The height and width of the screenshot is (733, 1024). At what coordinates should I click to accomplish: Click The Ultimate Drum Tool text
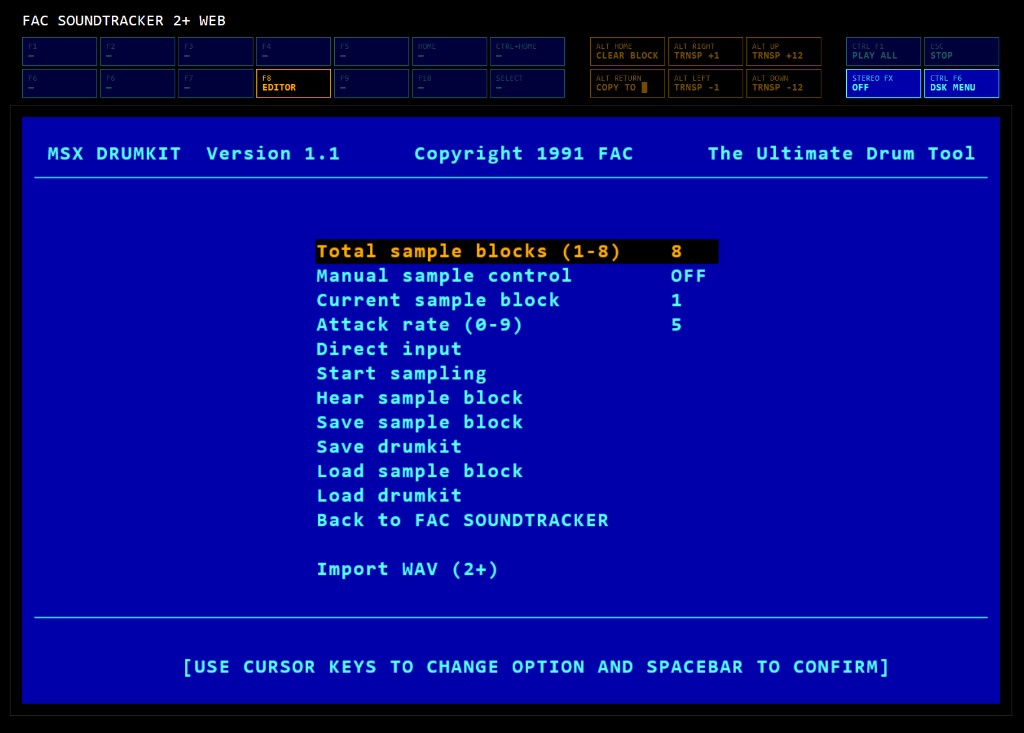tap(841, 154)
